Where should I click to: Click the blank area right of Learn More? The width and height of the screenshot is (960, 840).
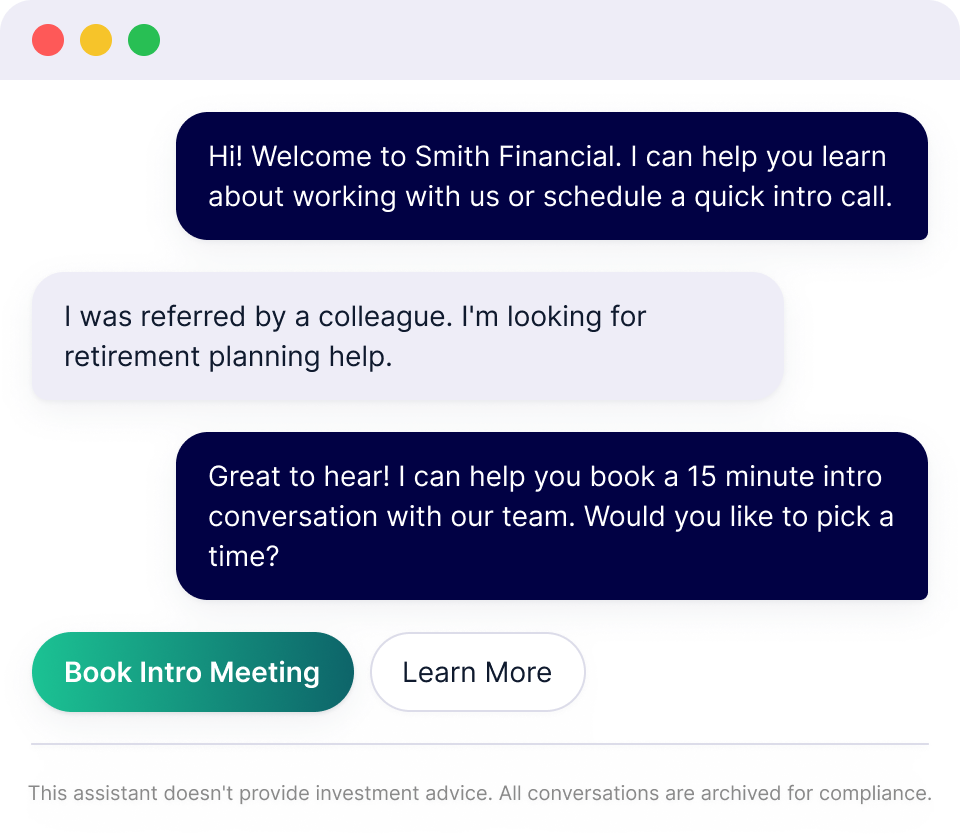[760, 672]
